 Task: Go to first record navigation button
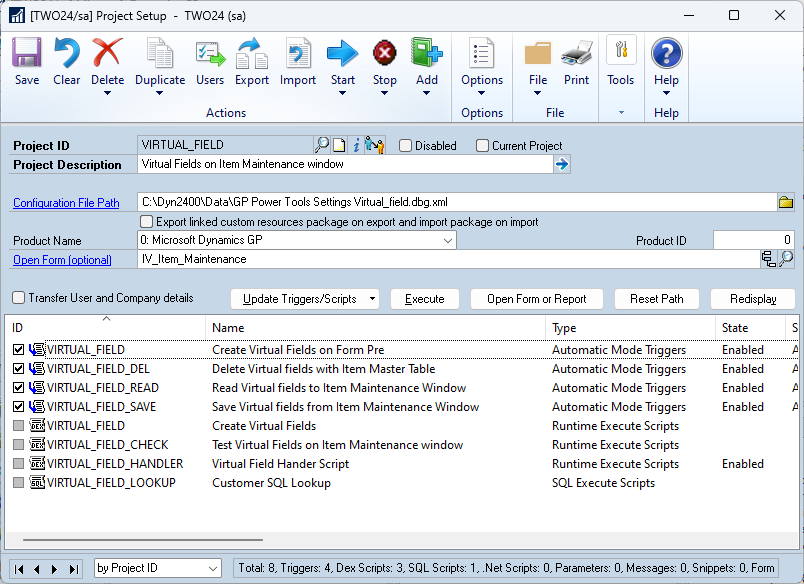[x=19, y=569]
